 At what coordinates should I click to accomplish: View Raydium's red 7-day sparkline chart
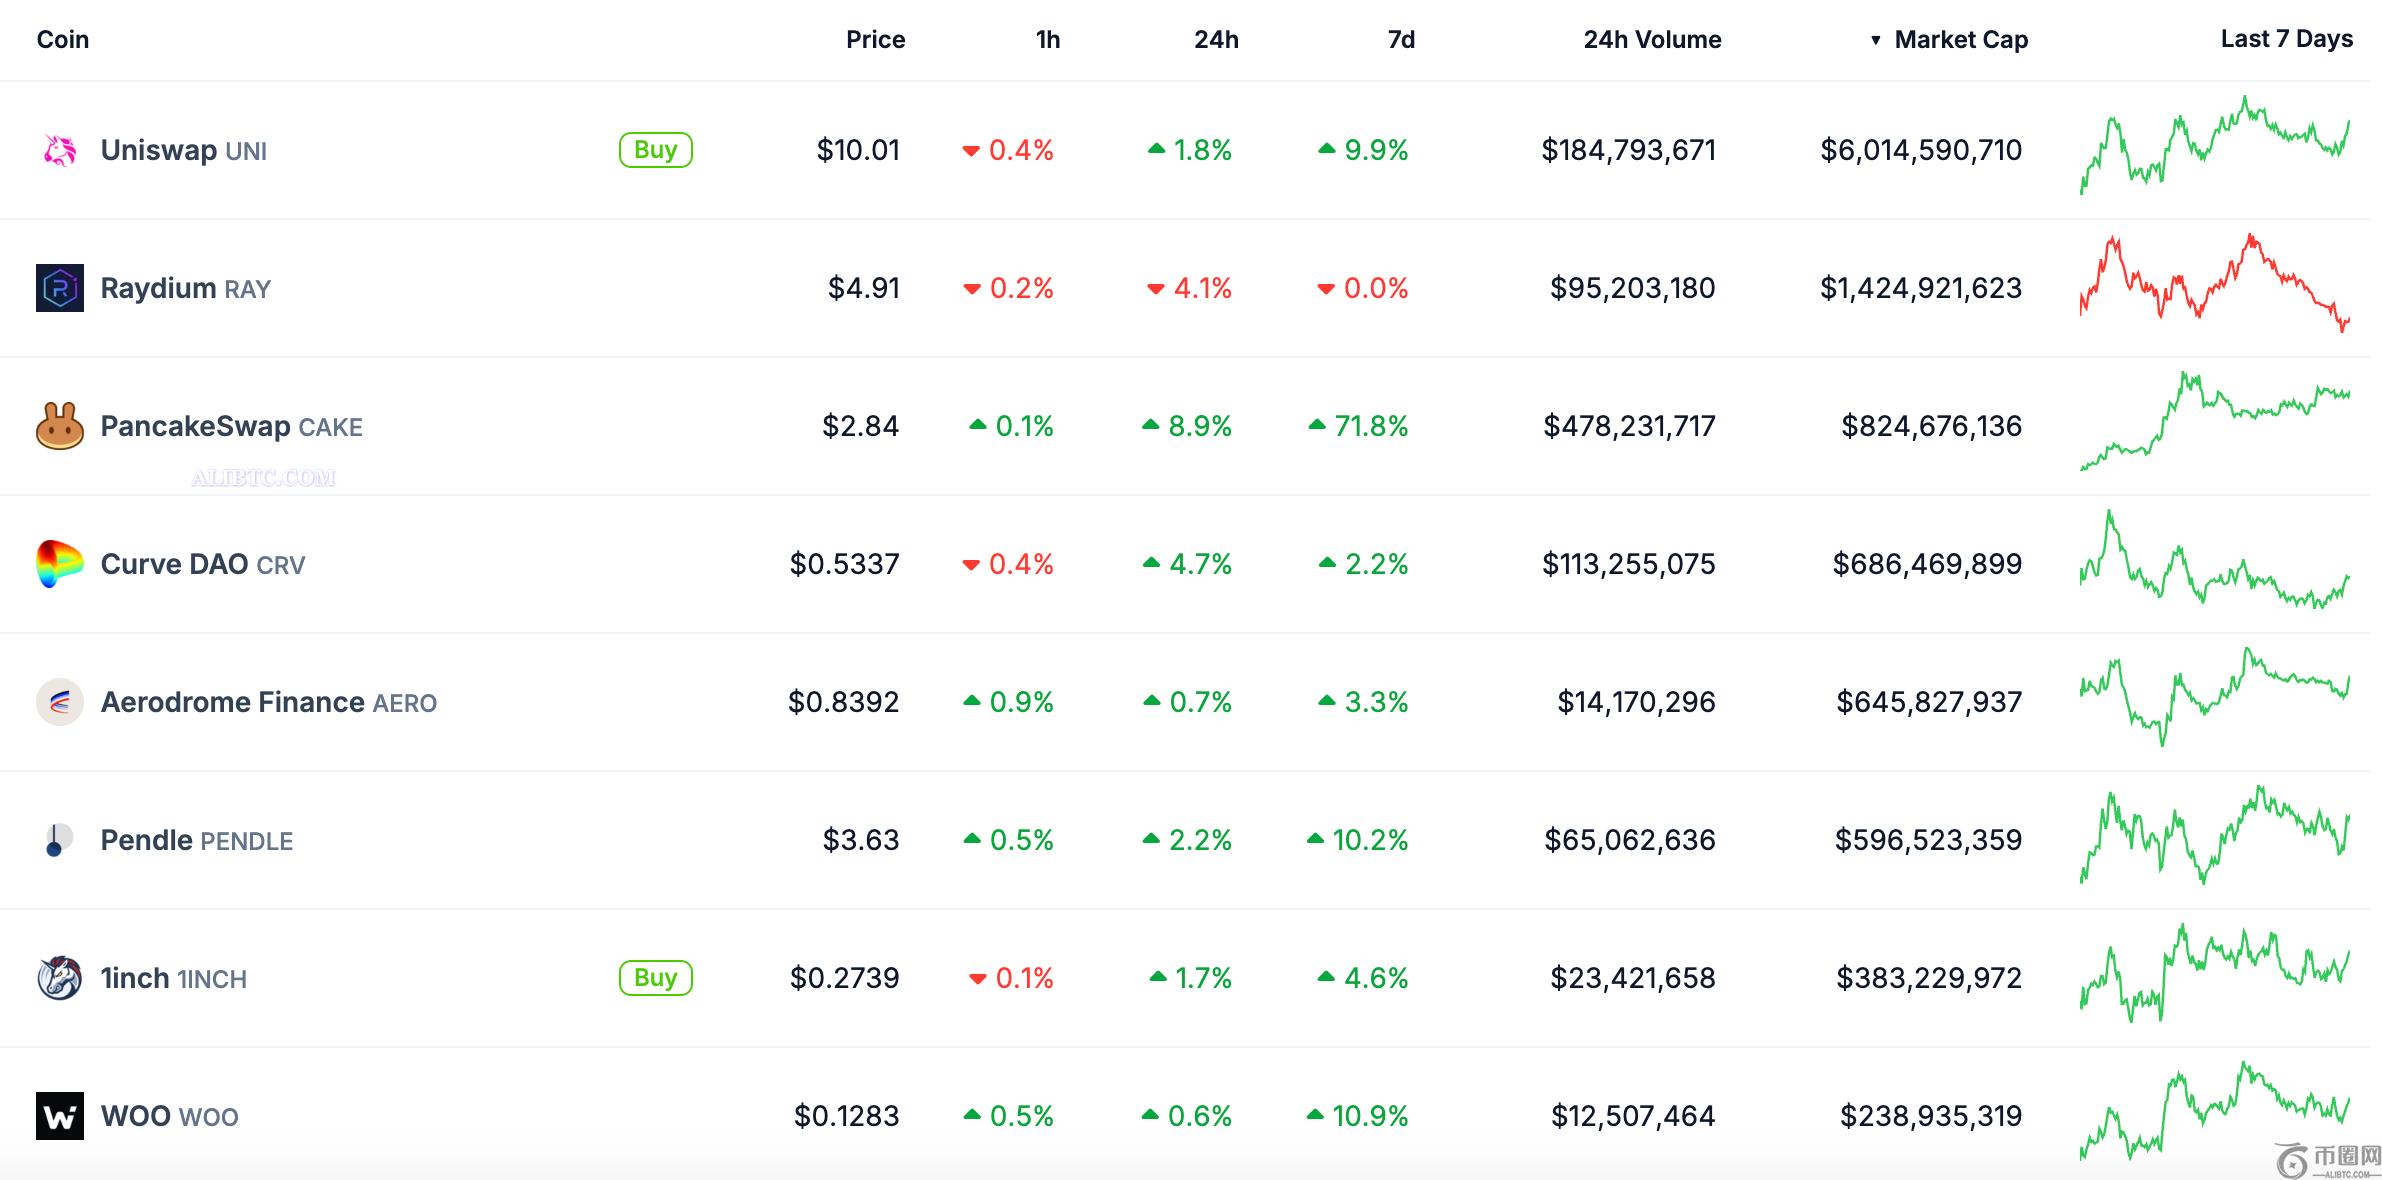pyautogui.click(x=2214, y=284)
